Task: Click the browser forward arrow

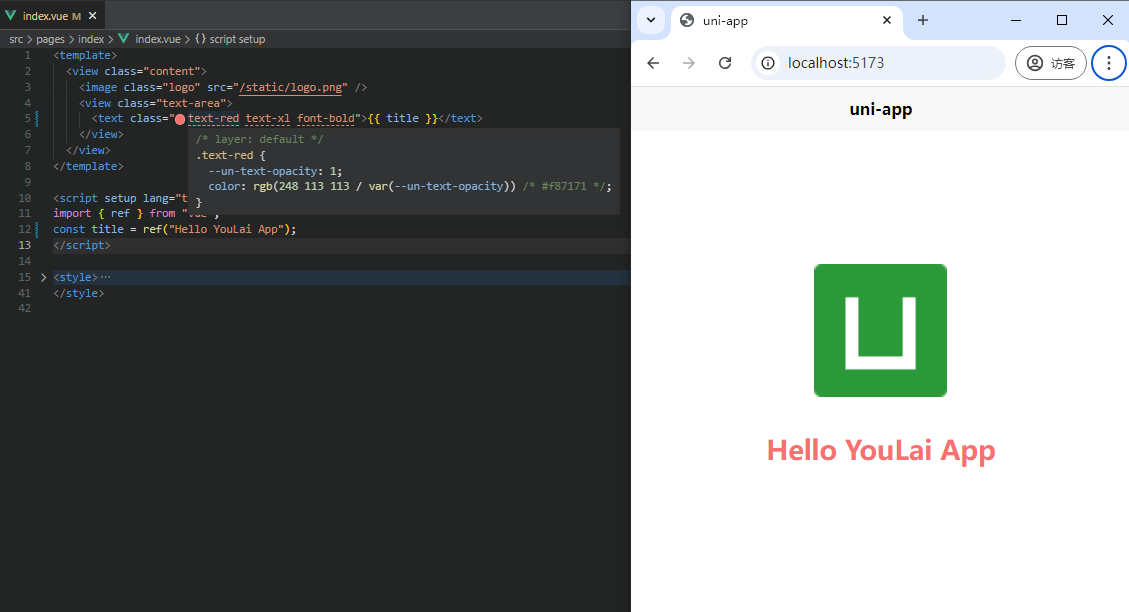Action: (689, 63)
